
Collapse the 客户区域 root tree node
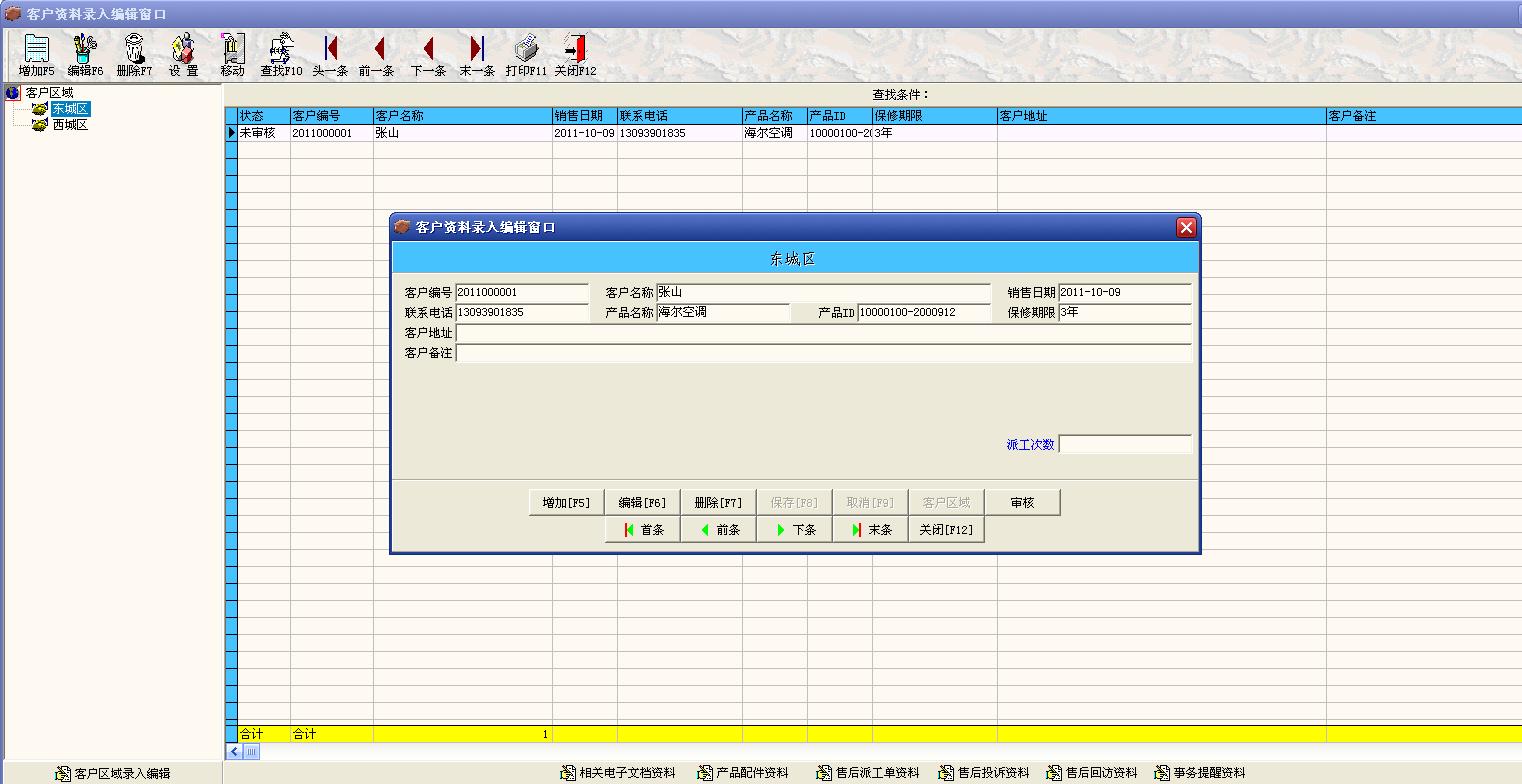pos(12,93)
